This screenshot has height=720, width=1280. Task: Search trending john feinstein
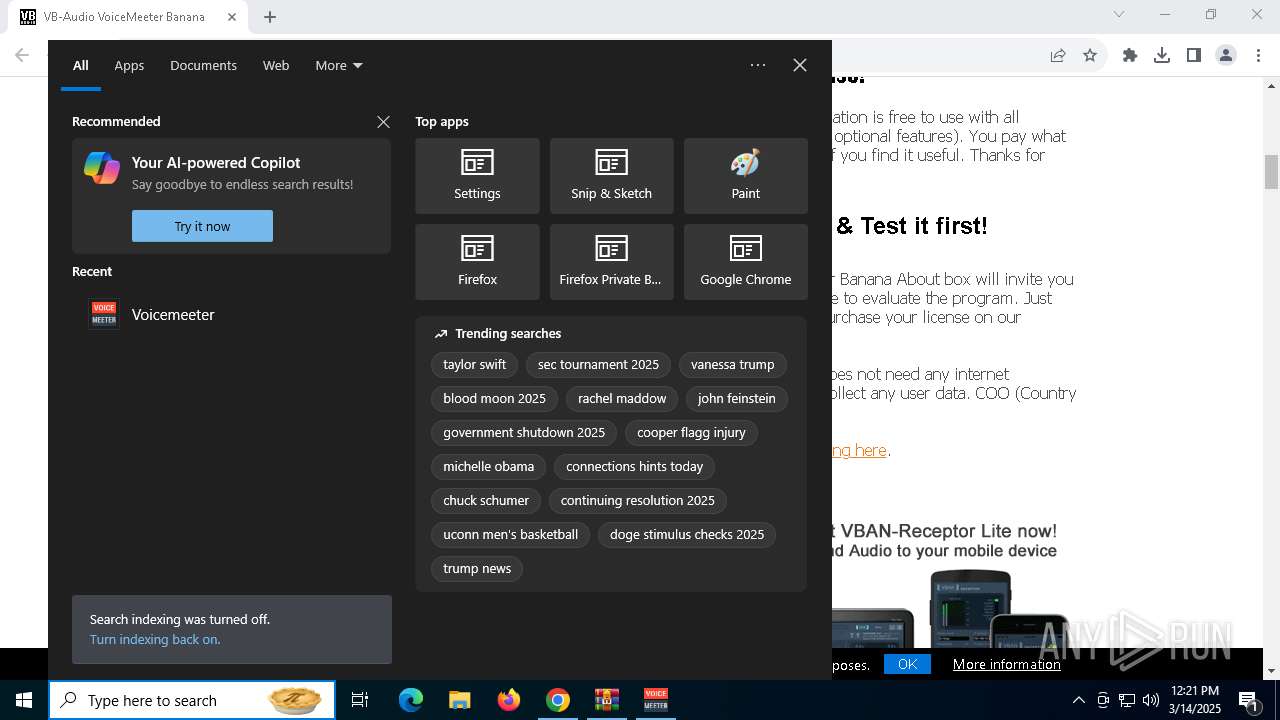(737, 398)
